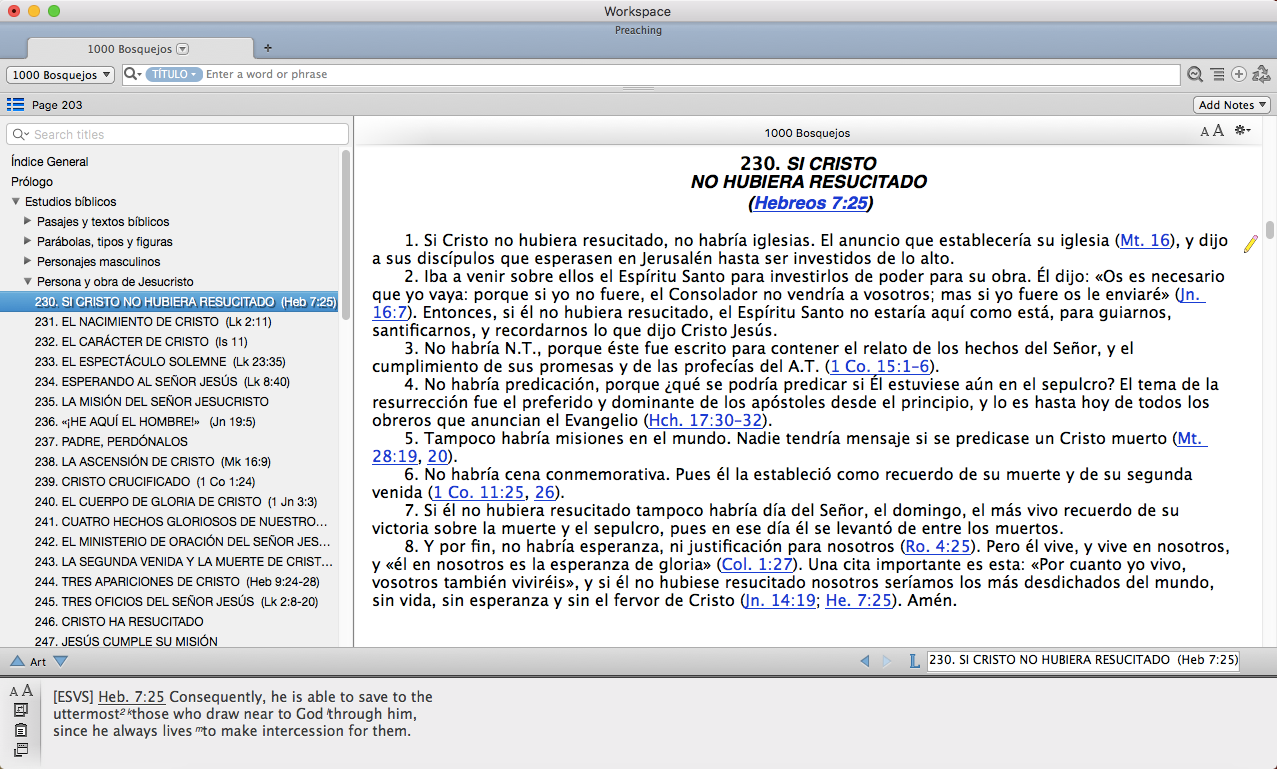Screen dimensions: 1277x769
Task: Select the 1000 Bosquejos tab
Action: [139, 49]
